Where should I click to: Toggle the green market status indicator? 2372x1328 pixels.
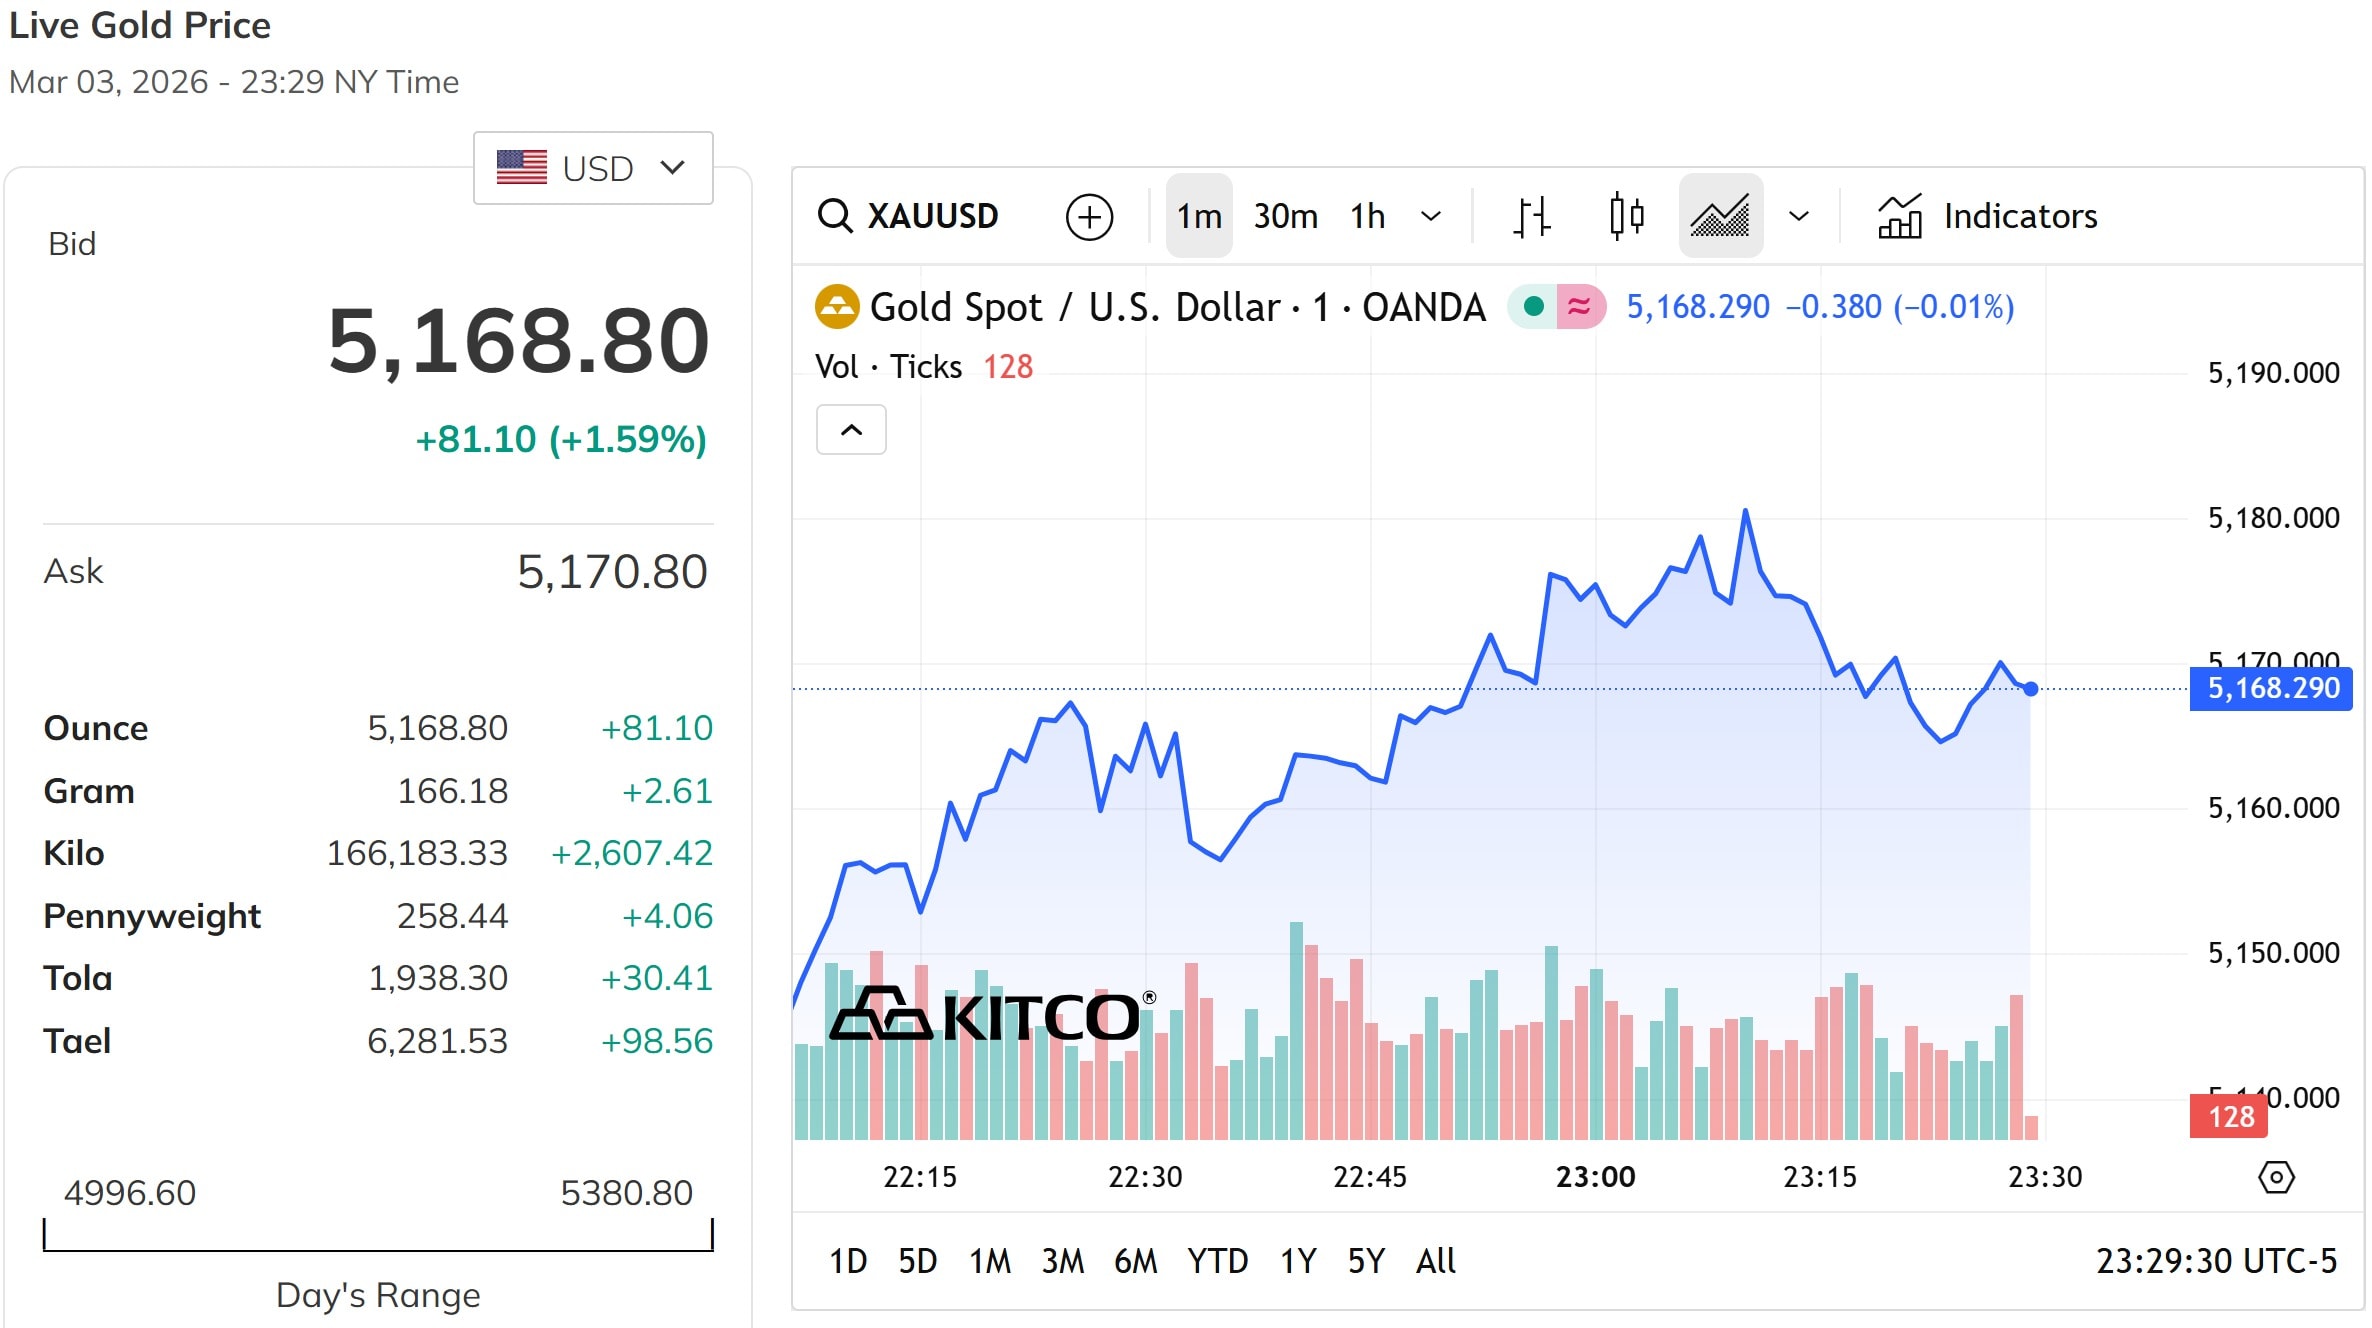pyautogui.click(x=1533, y=307)
